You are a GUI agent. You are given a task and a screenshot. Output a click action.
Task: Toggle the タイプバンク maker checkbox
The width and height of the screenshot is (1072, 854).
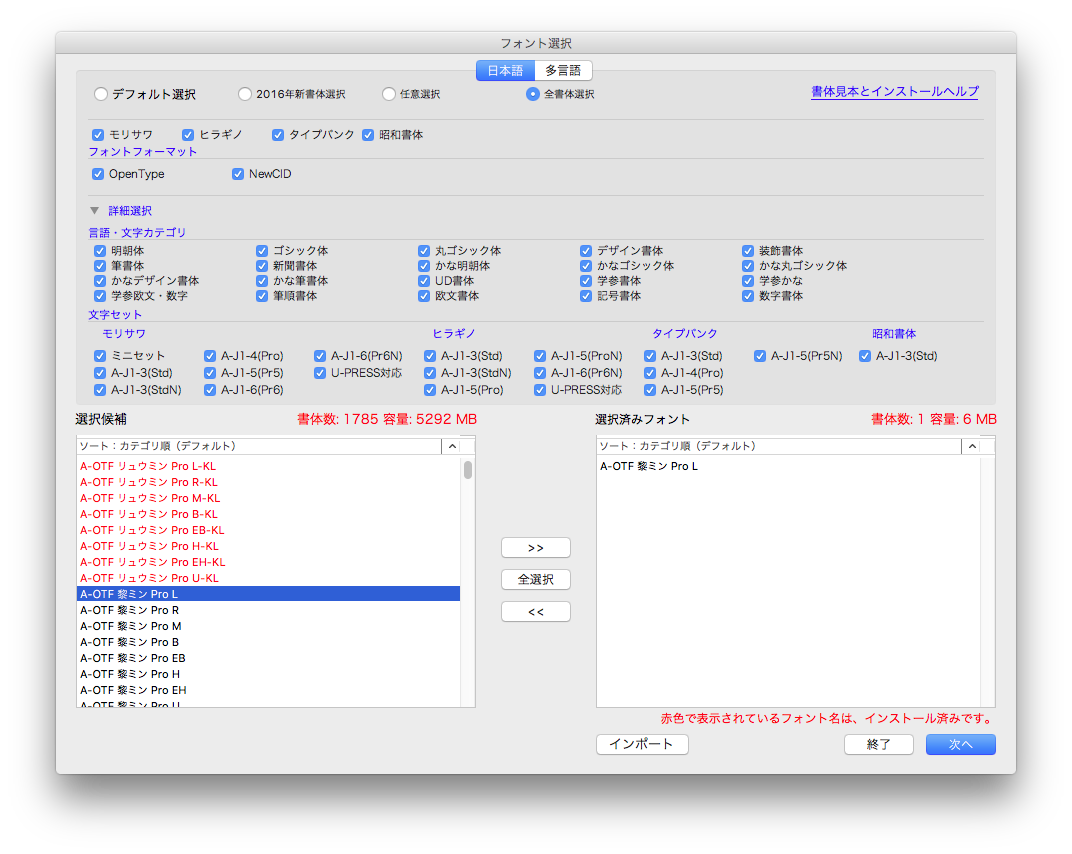(278, 135)
